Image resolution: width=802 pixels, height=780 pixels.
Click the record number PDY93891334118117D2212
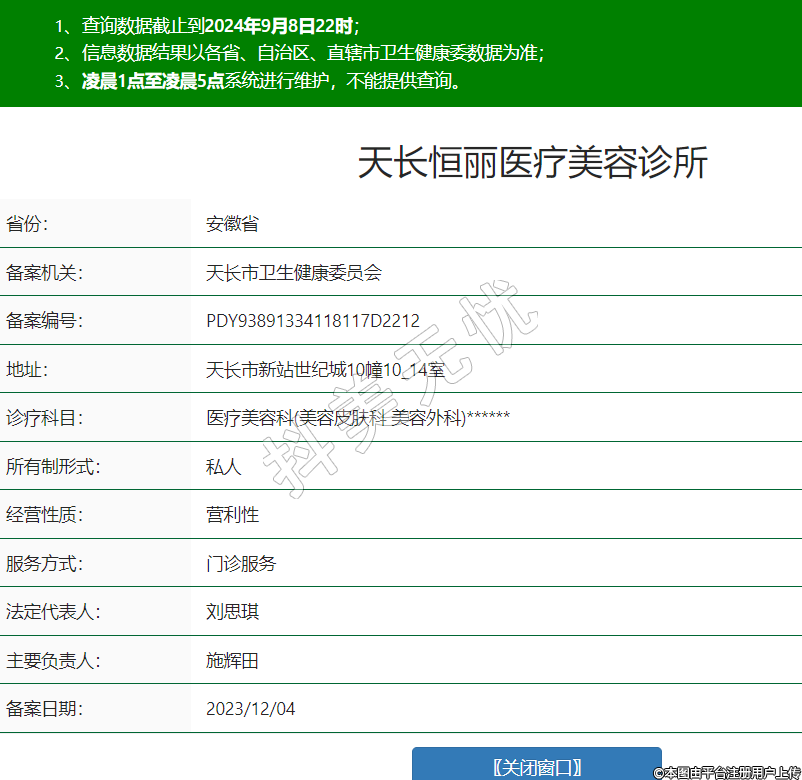click(312, 321)
